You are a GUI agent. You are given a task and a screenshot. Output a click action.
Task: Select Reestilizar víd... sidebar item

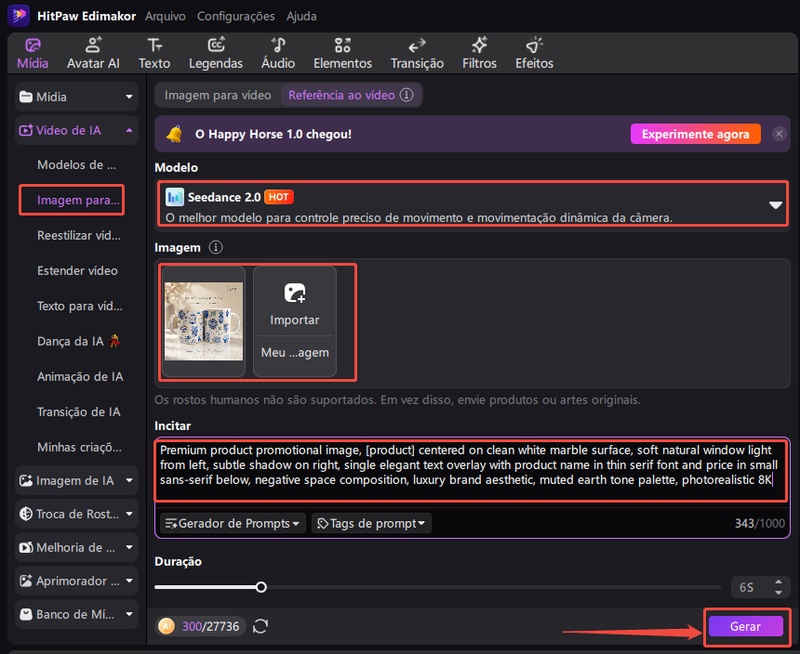79,236
